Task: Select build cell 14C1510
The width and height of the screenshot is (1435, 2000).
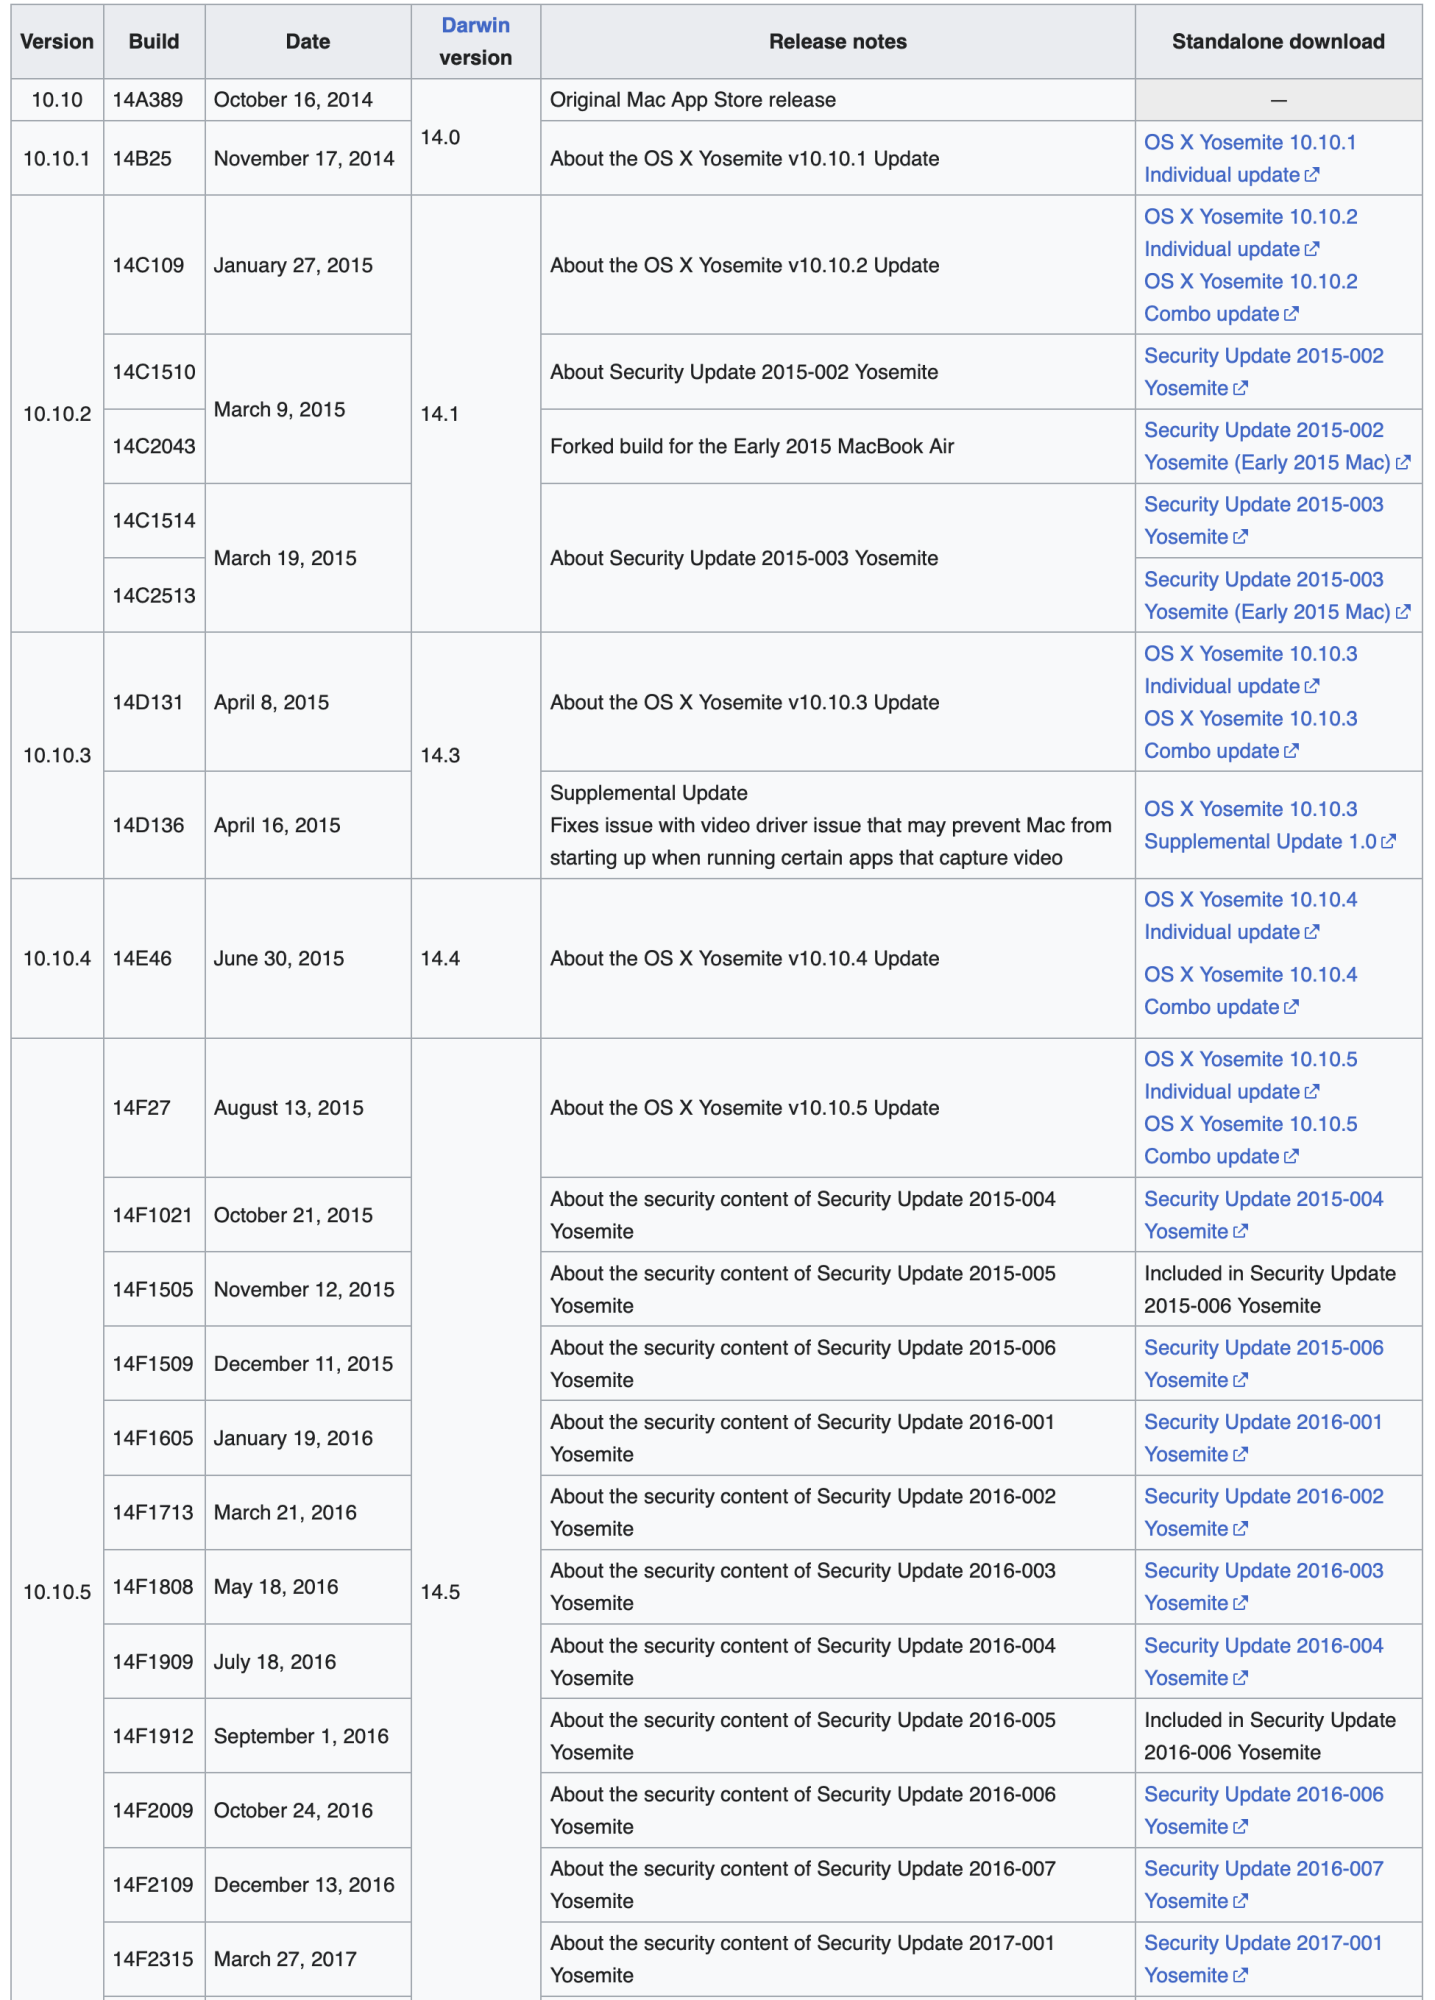Action: point(154,372)
